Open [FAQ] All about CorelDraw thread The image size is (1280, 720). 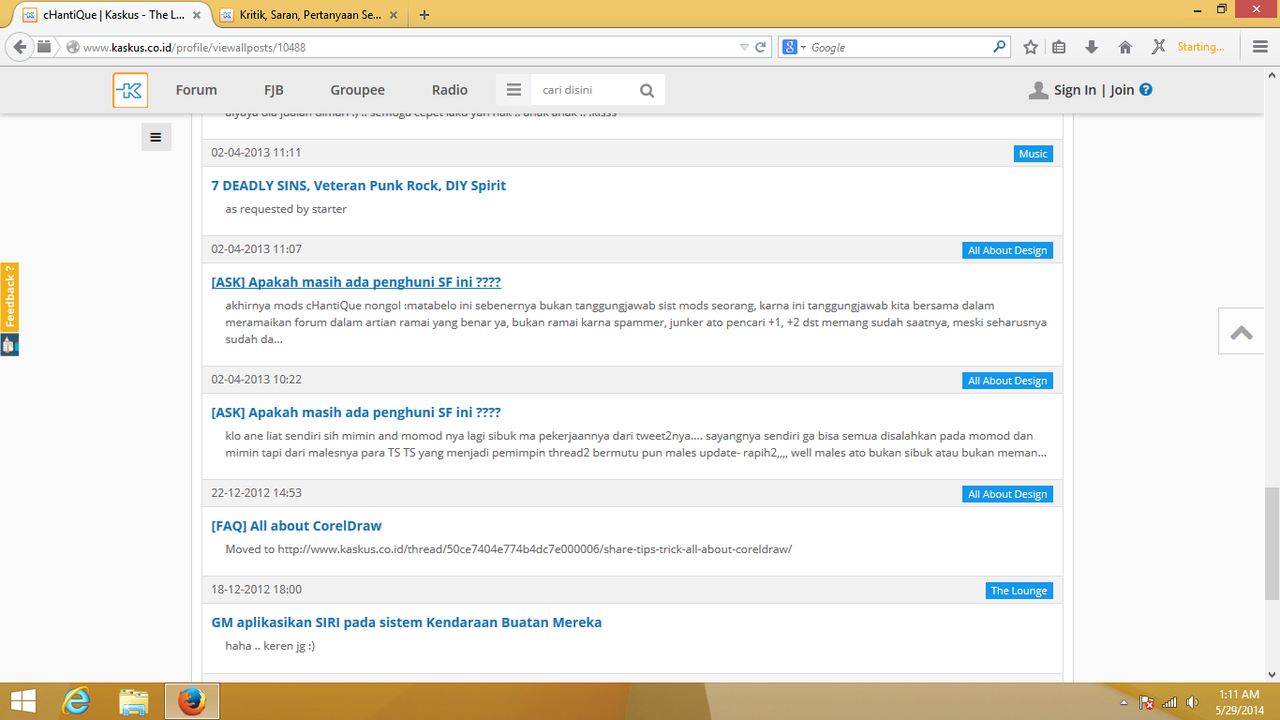coord(296,526)
